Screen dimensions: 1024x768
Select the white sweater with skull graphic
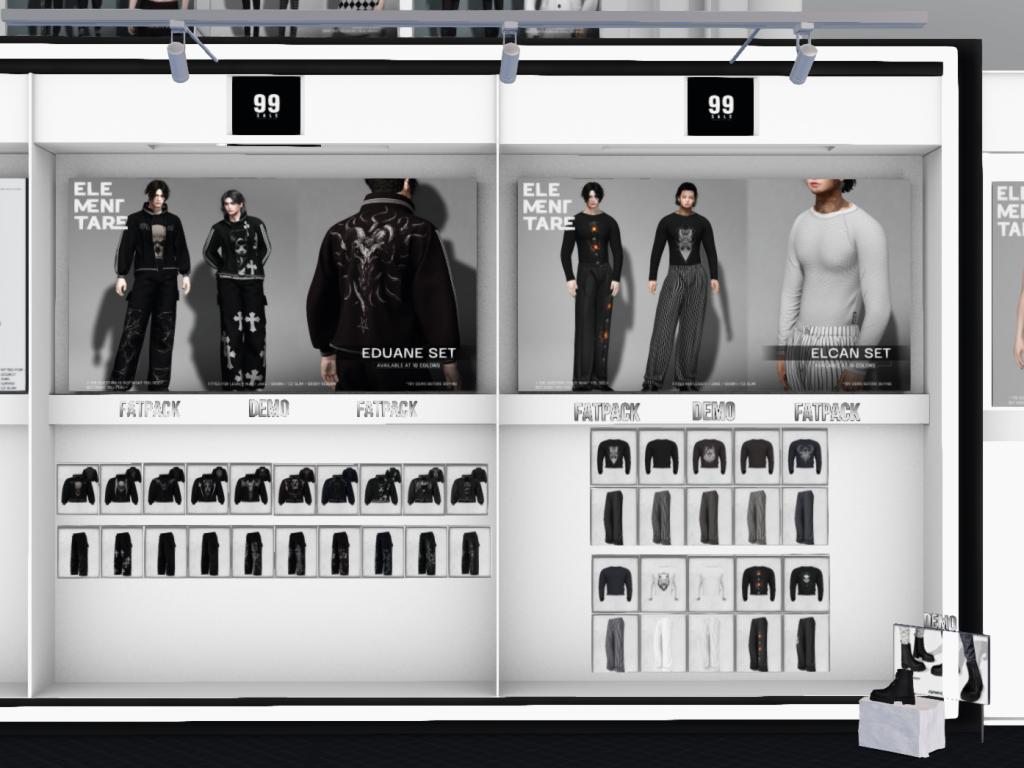pos(662,584)
